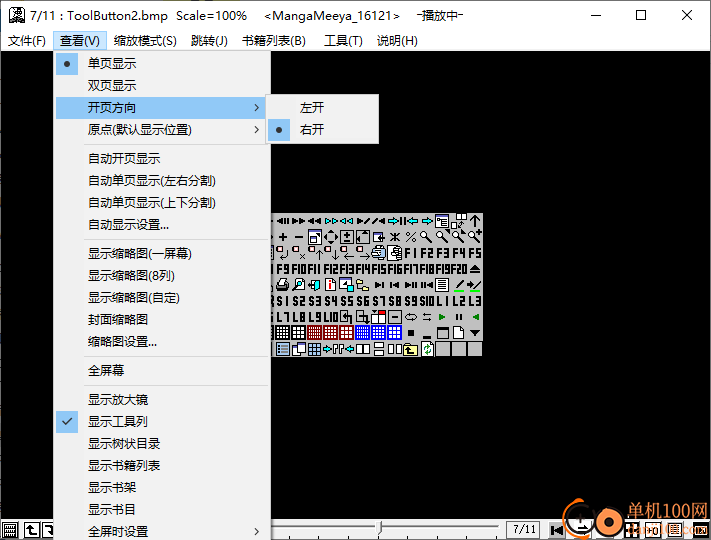The width and height of the screenshot is (711, 540).
Task: Click the 7/11 page number field
Action: click(x=524, y=529)
